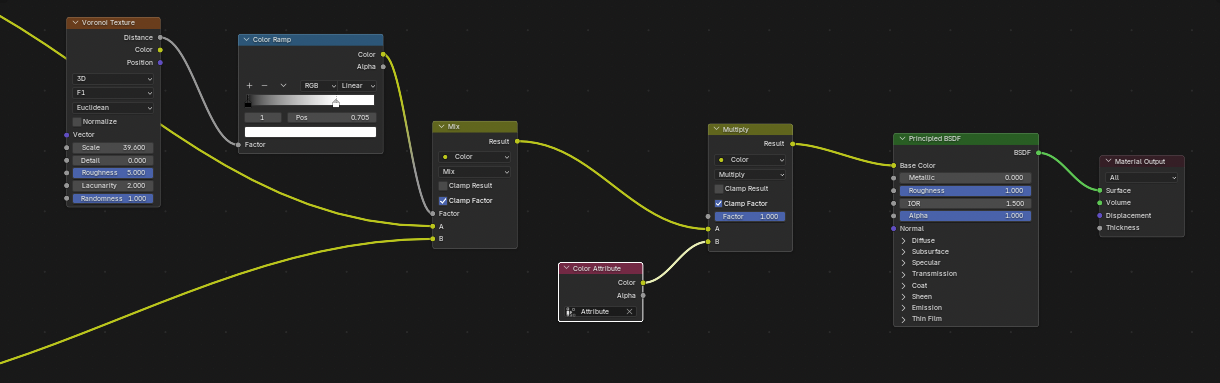Click the attribute icon in Color Attribute node
Viewport: 1220px width, 383px height.
click(571, 312)
